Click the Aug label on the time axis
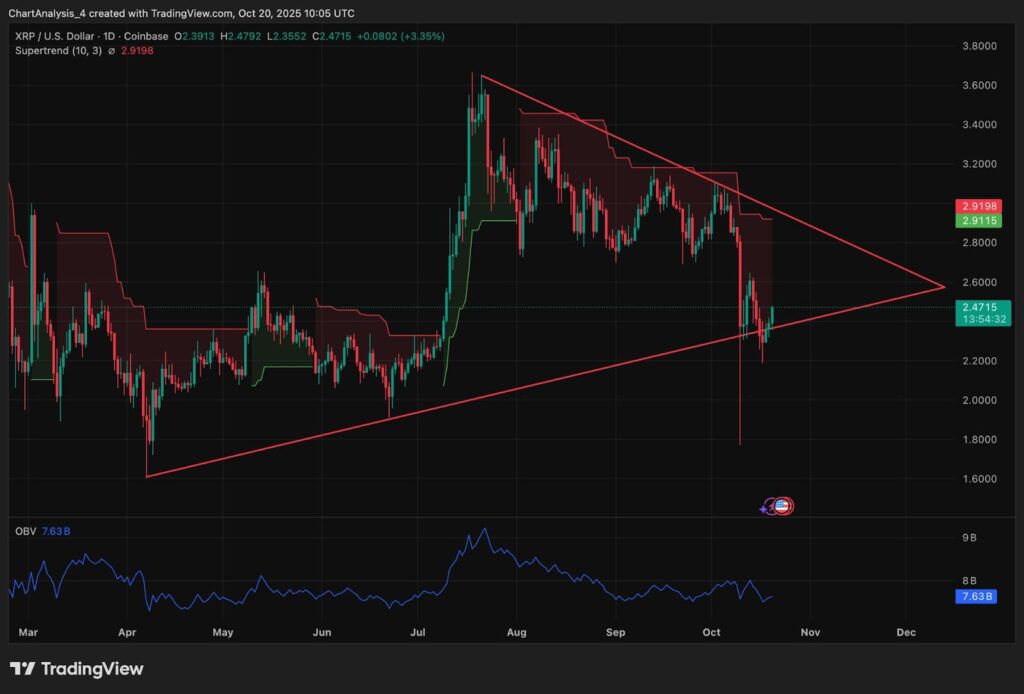 coord(517,633)
